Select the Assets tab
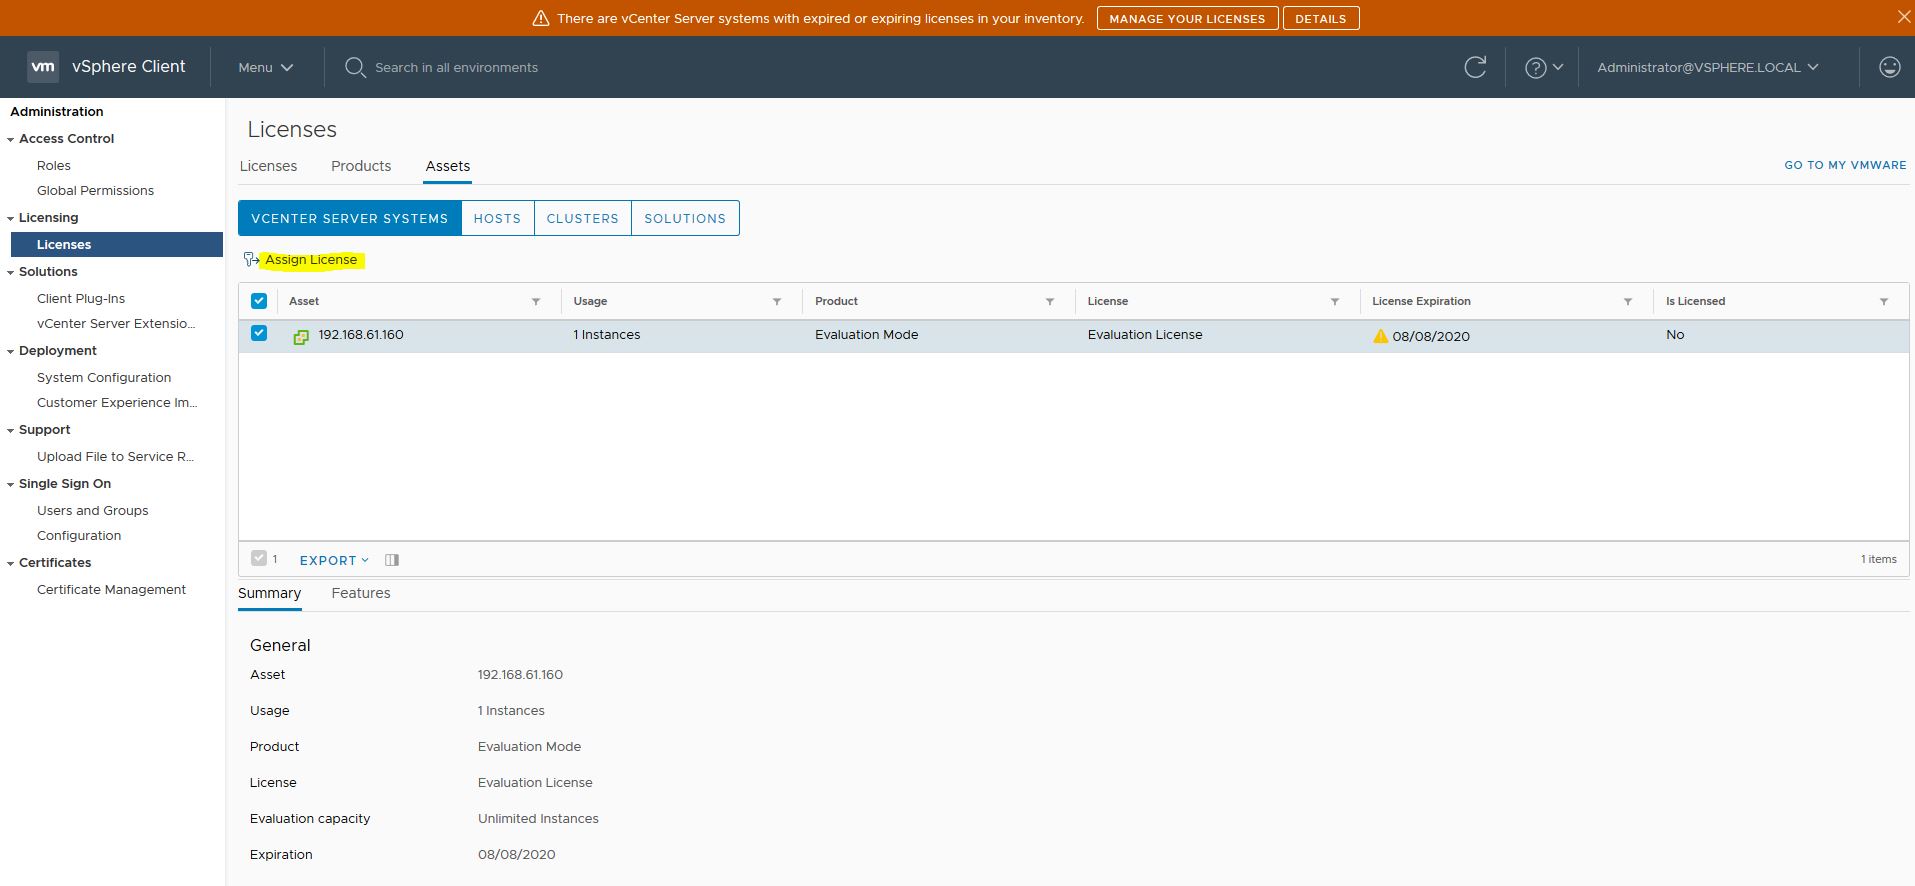The height and width of the screenshot is (886, 1915). pos(447,166)
